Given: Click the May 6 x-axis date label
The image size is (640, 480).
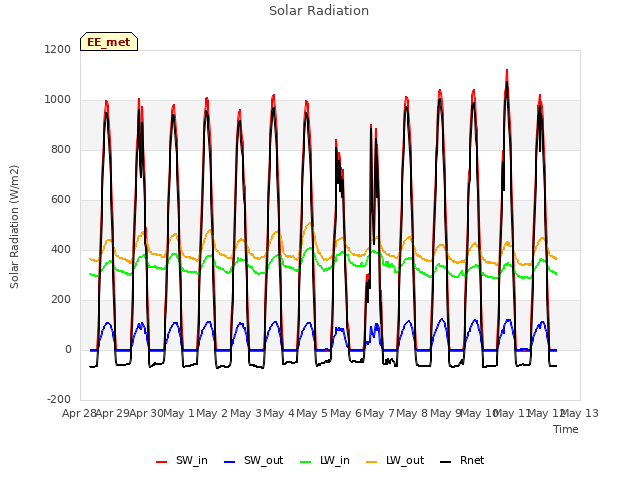Looking at the screenshot, I should pyautogui.click(x=346, y=413).
